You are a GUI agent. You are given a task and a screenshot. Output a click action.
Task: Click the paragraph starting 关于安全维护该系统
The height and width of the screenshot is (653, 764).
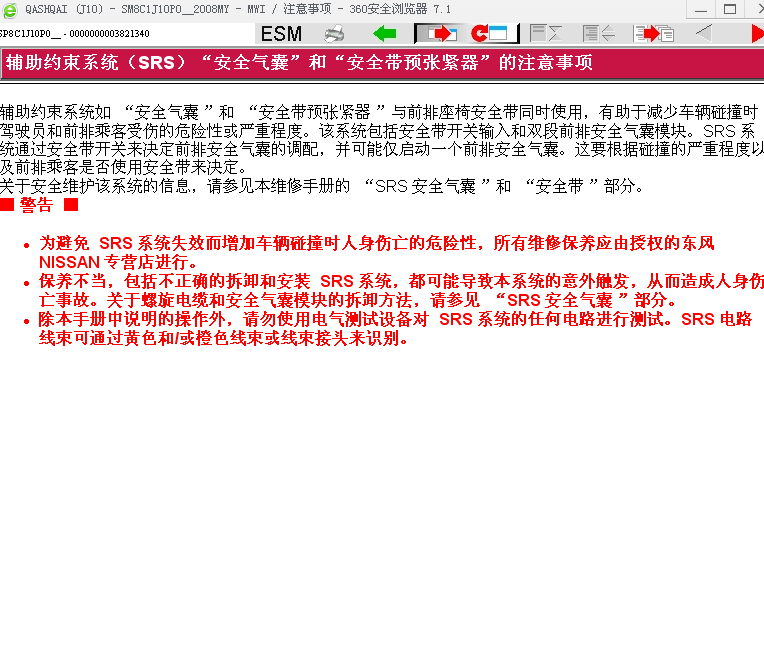pyautogui.click(x=322, y=186)
